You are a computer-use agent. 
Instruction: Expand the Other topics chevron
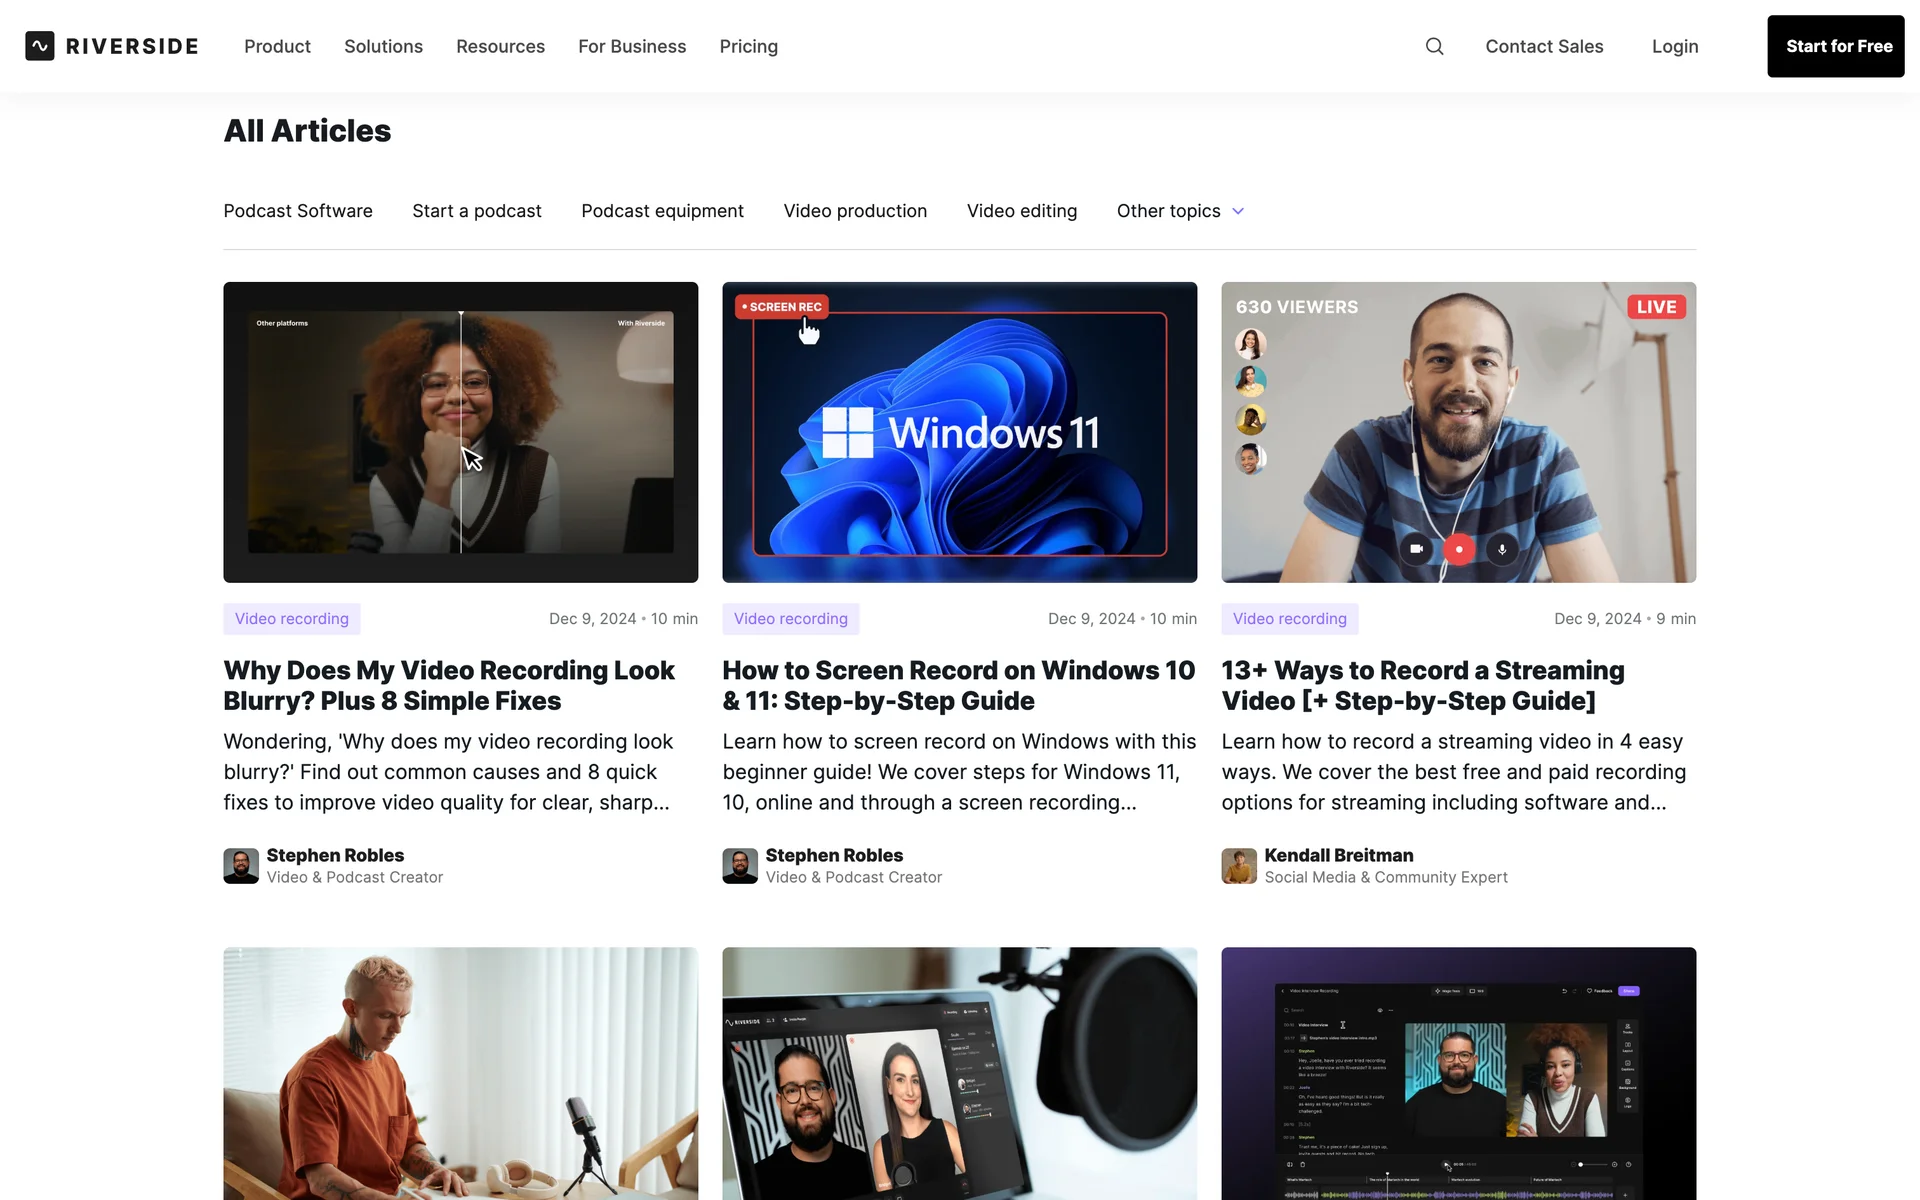tap(1238, 211)
